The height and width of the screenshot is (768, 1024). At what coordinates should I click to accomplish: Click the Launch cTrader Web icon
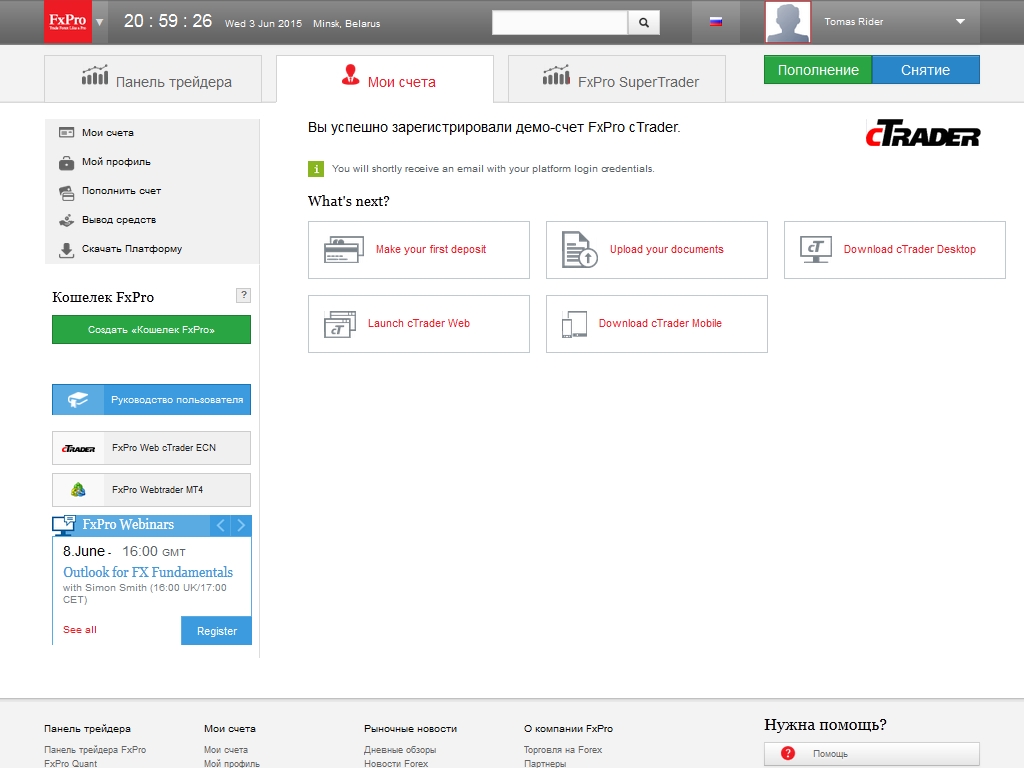point(340,324)
